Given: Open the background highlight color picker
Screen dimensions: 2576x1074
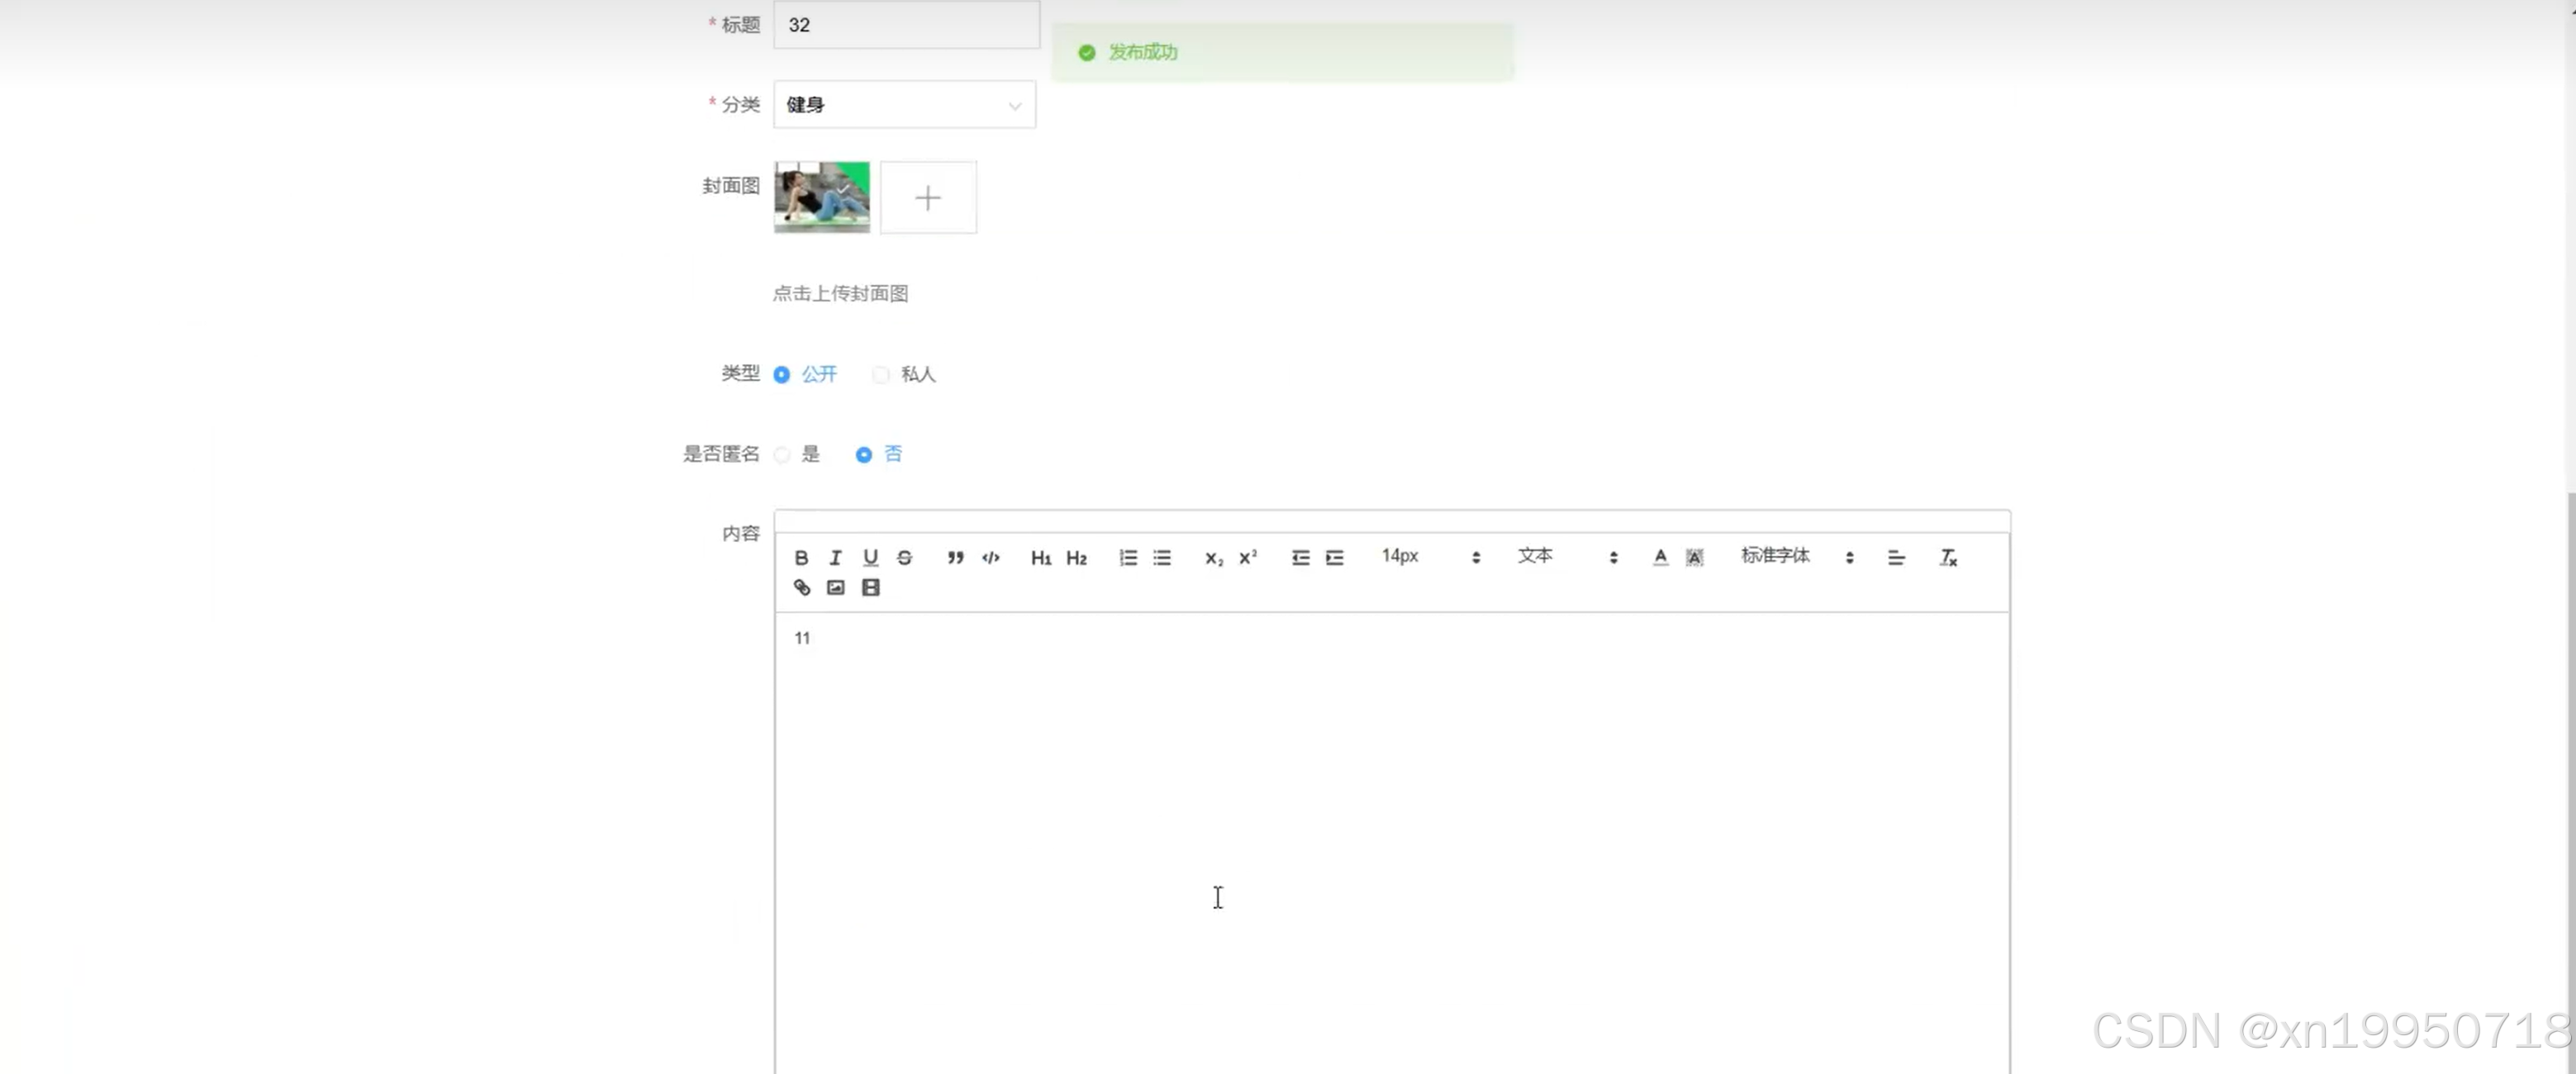Looking at the screenshot, I should 1694,557.
